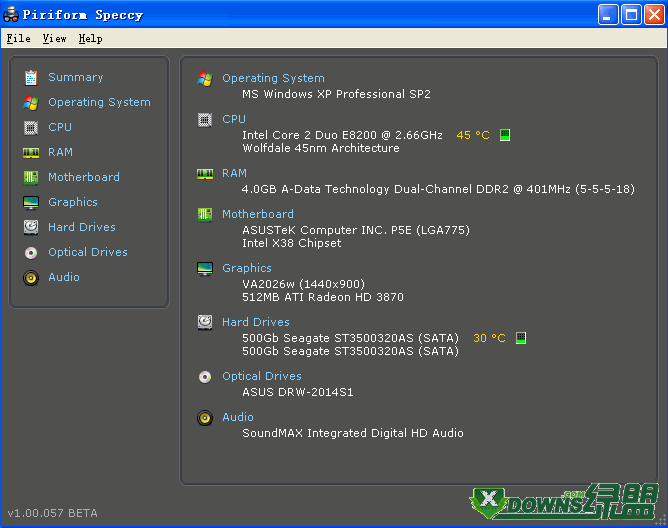Screen dimensions: 668x528
Task: Click the monitor icon beside main Graphics heading
Action: [x=205, y=269]
